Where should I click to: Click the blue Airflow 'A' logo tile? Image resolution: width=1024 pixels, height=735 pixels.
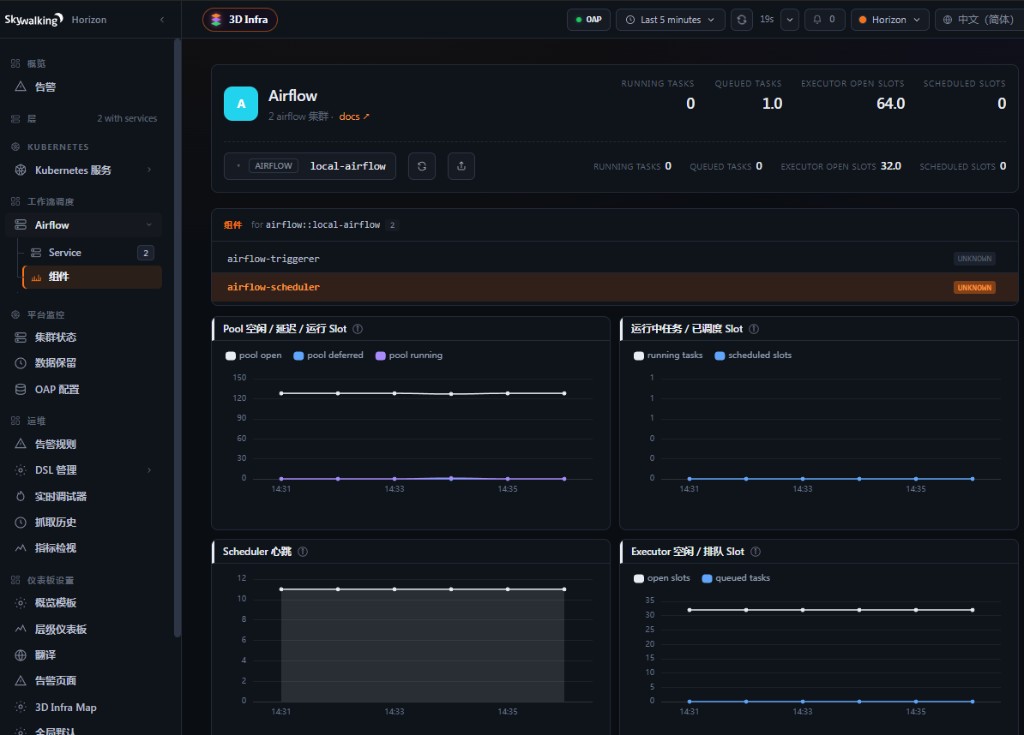coord(241,103)
